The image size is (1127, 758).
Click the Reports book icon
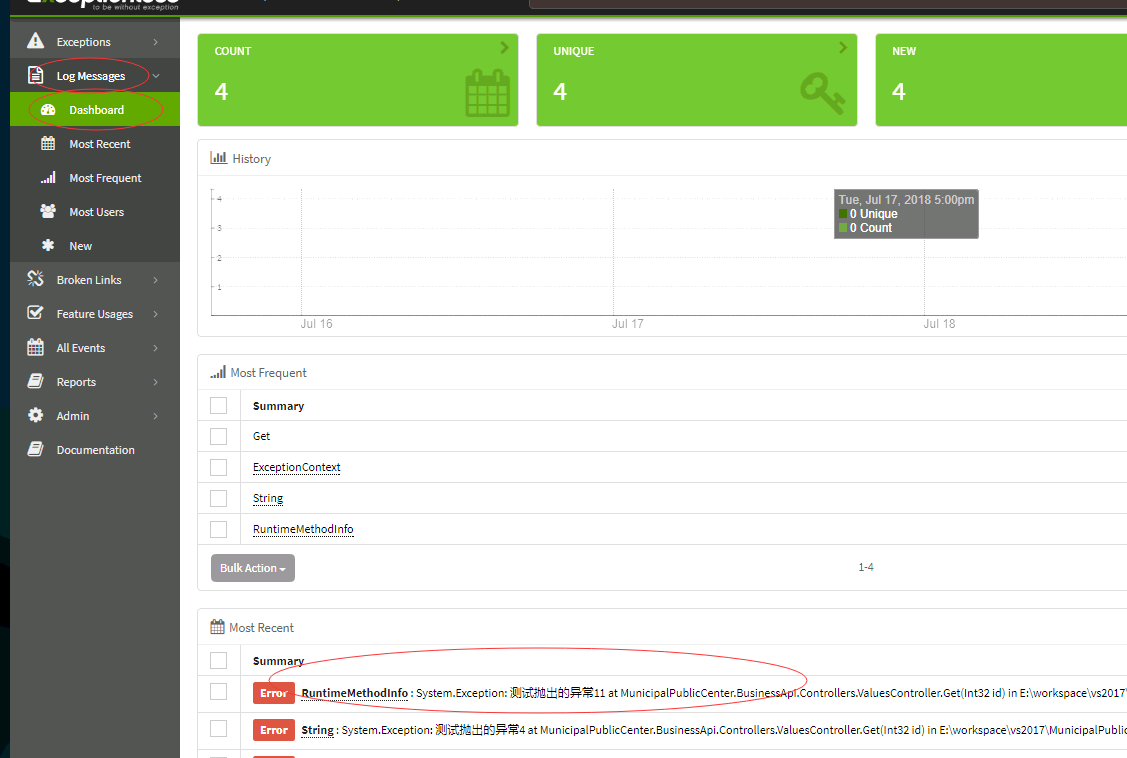coord(35,381)
